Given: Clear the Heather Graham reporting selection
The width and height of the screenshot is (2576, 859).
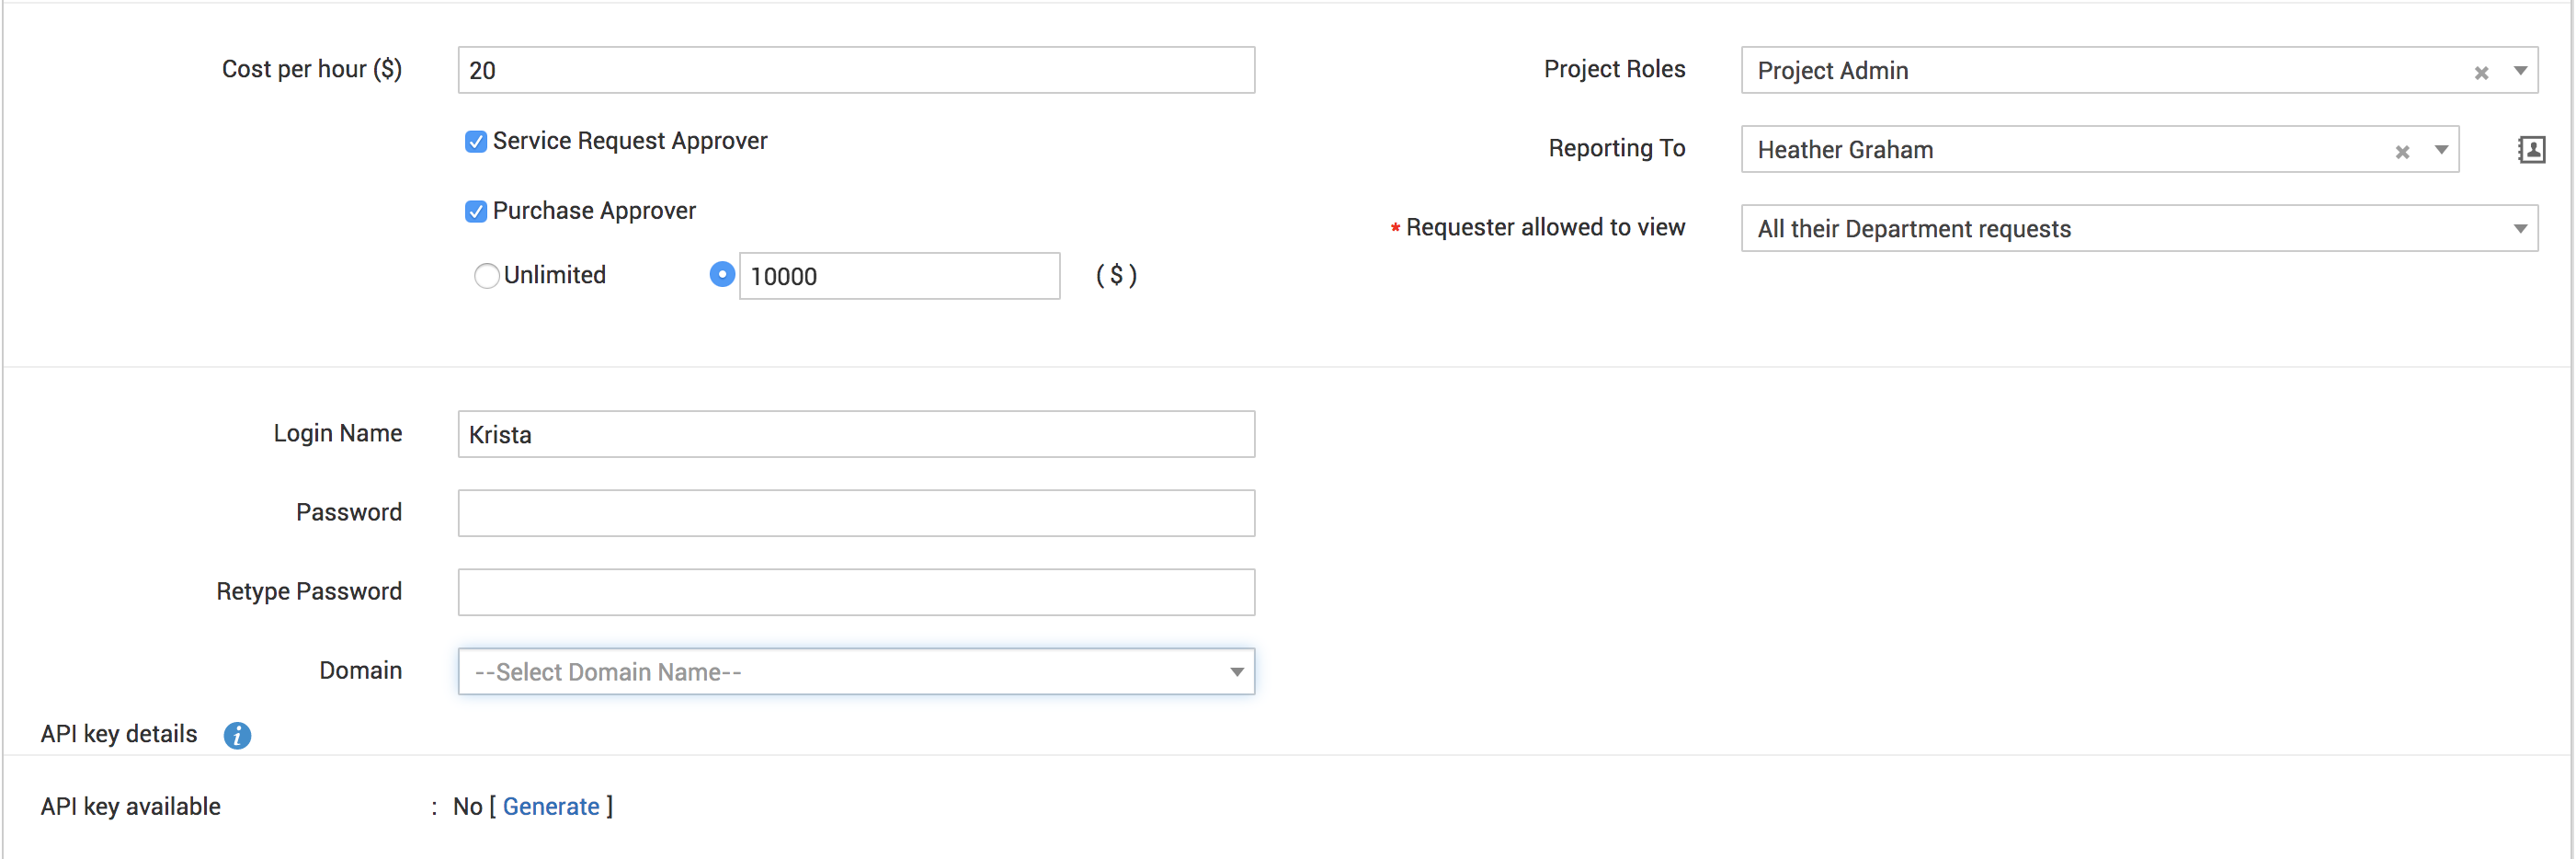Looking at the screenshot, I should click(2402, 151).
